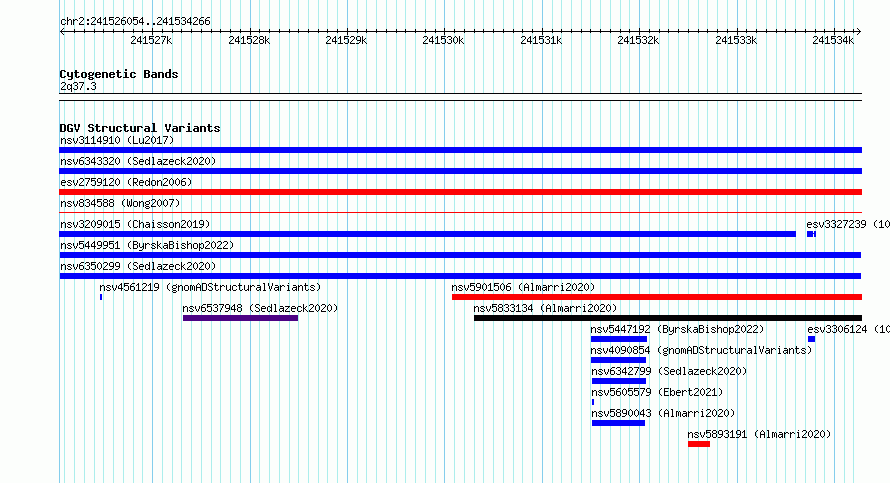890x483 pixels.
Task: Click the DGV Structural Variants track title
Action: point(140,128)
